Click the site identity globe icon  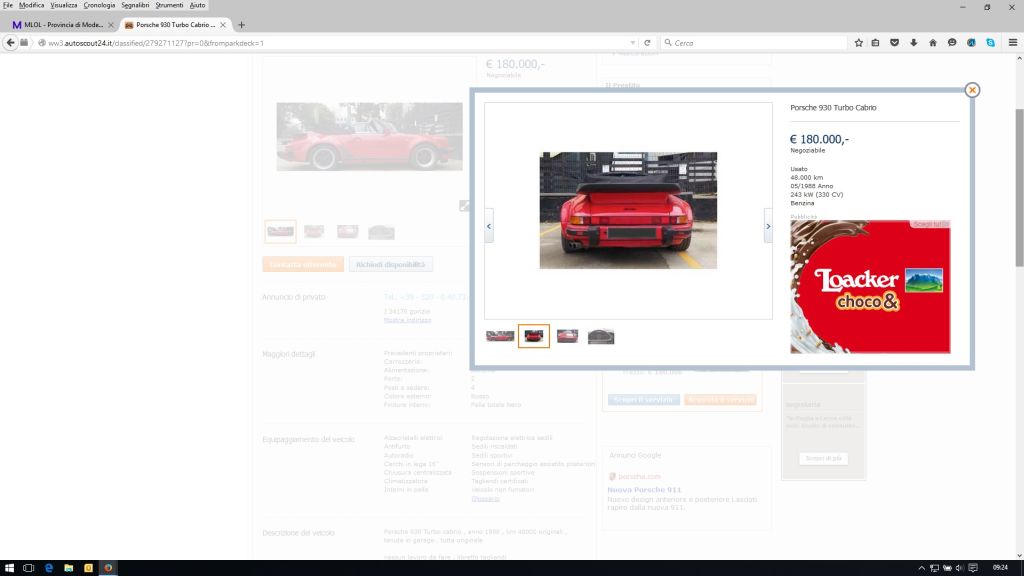[x=42, y=43]
